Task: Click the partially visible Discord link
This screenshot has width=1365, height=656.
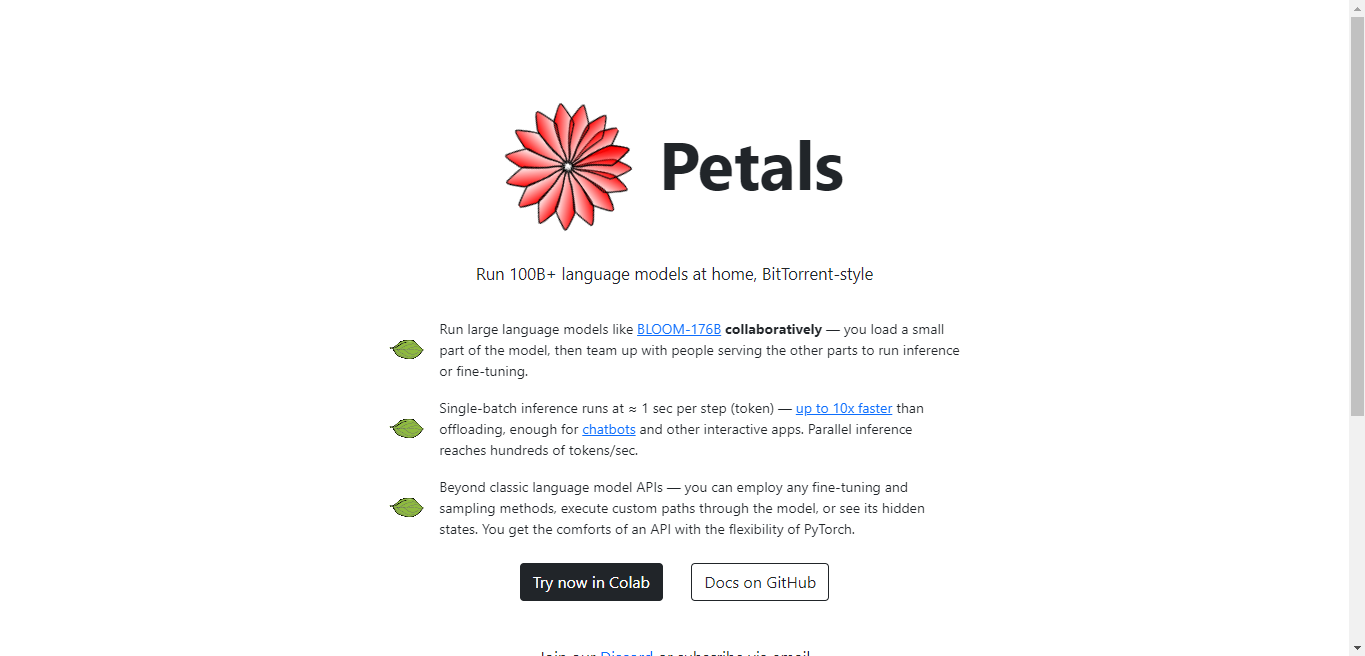Action: click(626, 653)
